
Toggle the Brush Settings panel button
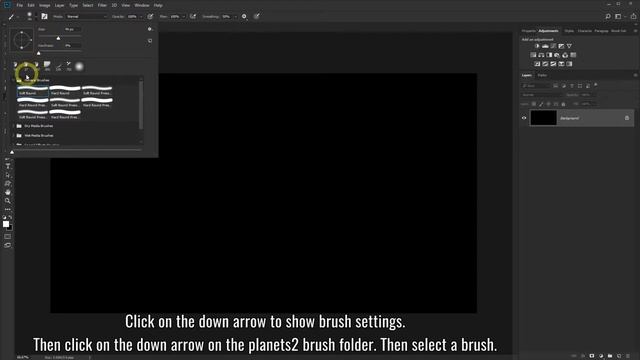(x=44, y=16)
